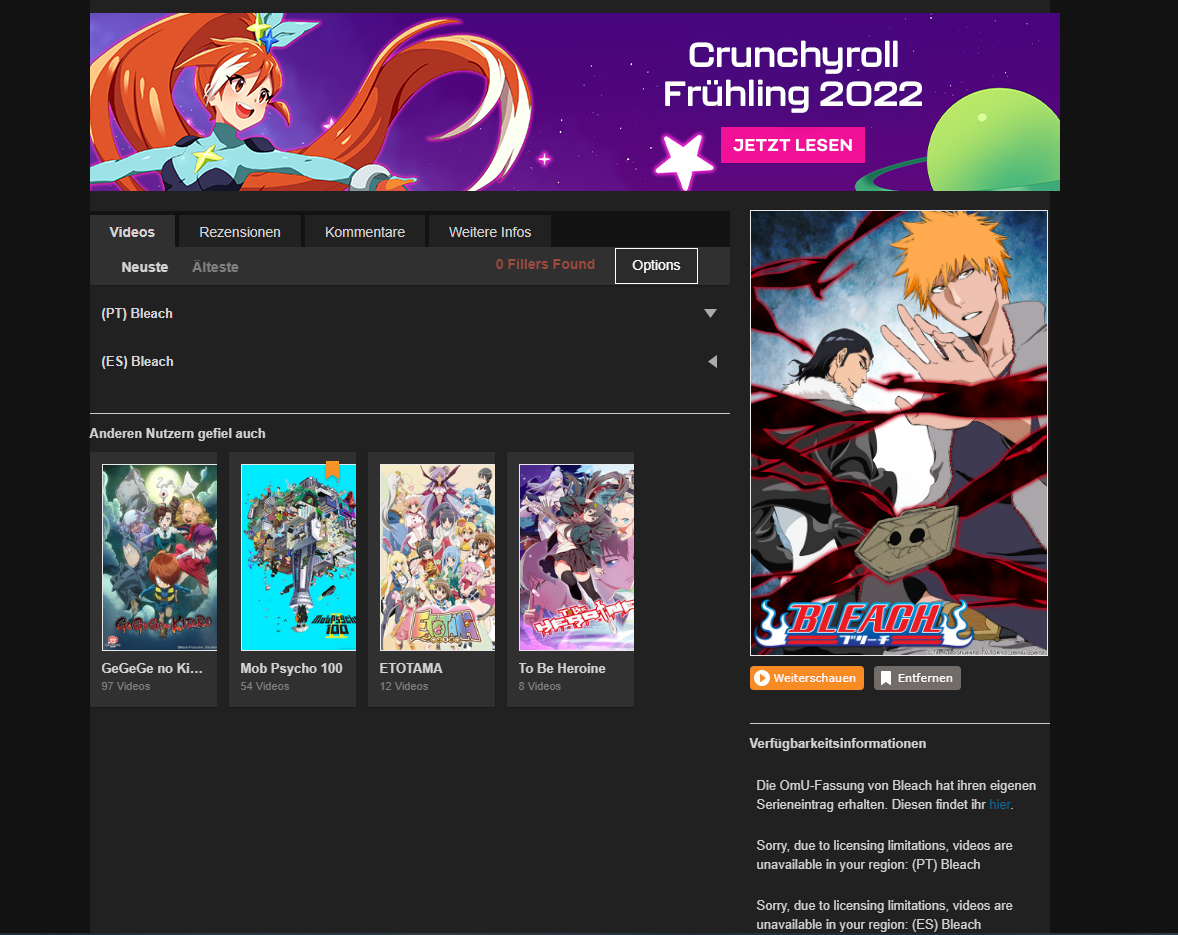Follow the 'hier' link in availability info
This screenshot has height=935, width=1178.
coord(999,805)
